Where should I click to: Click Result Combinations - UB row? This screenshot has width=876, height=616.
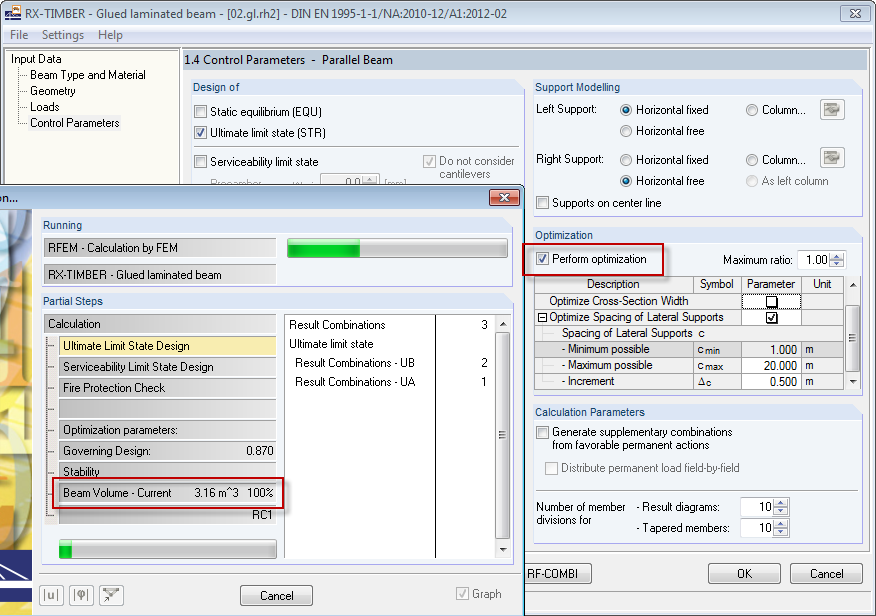point(389,363)
